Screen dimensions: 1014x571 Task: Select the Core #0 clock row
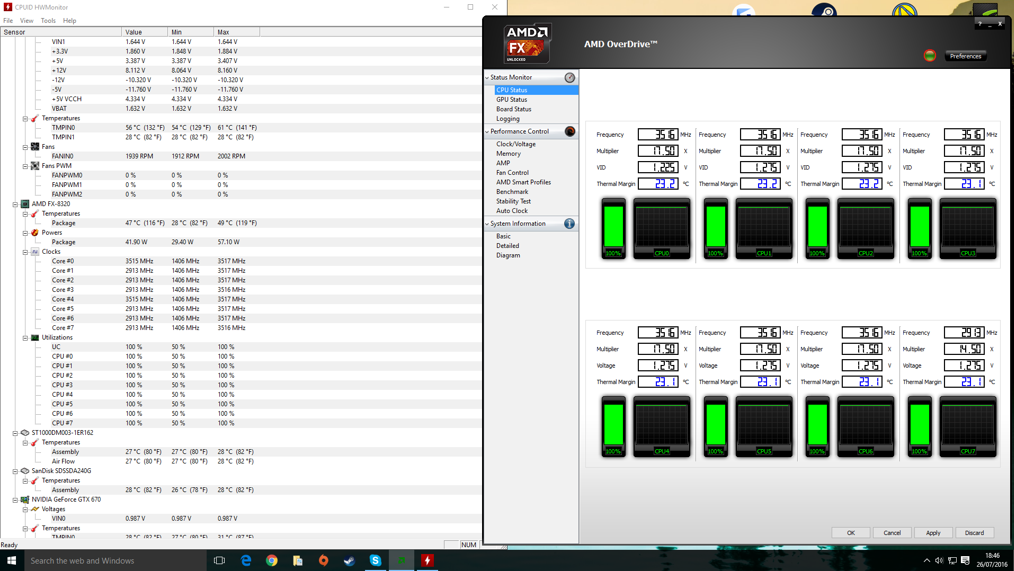pos(241,261)
